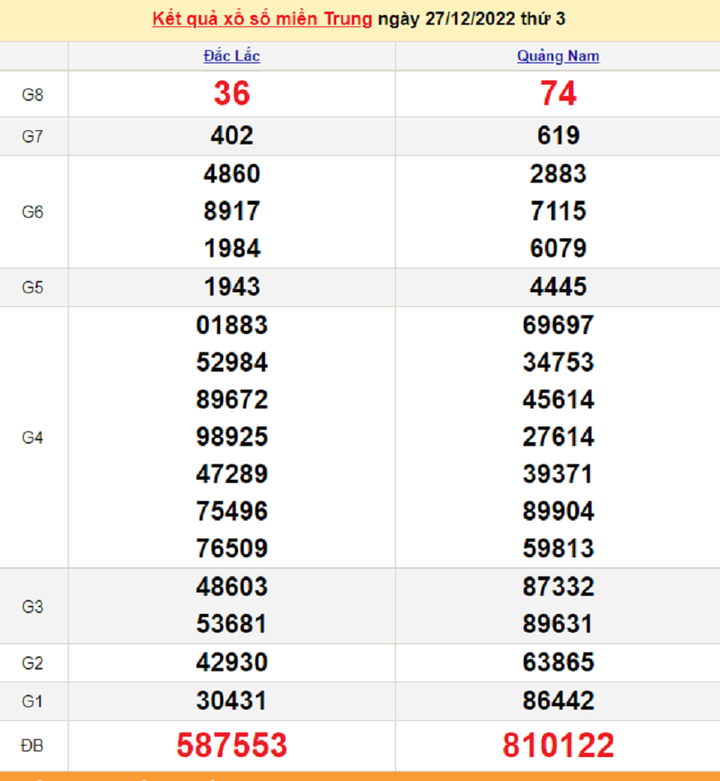This screenshot has height=781, width=720.
Task: Click the G7 number 402
Action: click(x=231, y=135)
